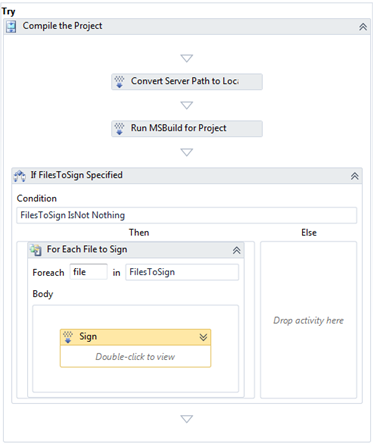Click the insertion arrow above Convert Server Path
The width and height of the screenshot is (373, 444).
click(x=187, y=58)
